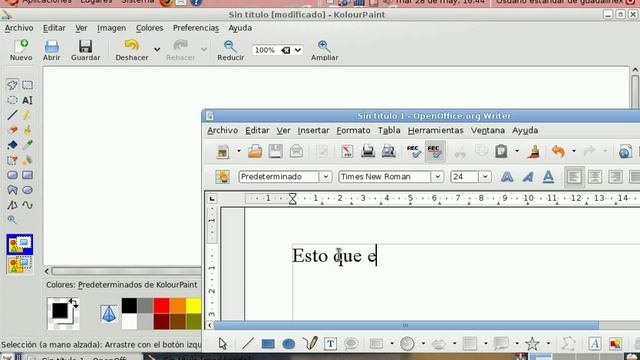This screenshot has width=640, height=360.
Task: Choose the Text box tool in Writer drawing bar
Action: coord(330,344)
